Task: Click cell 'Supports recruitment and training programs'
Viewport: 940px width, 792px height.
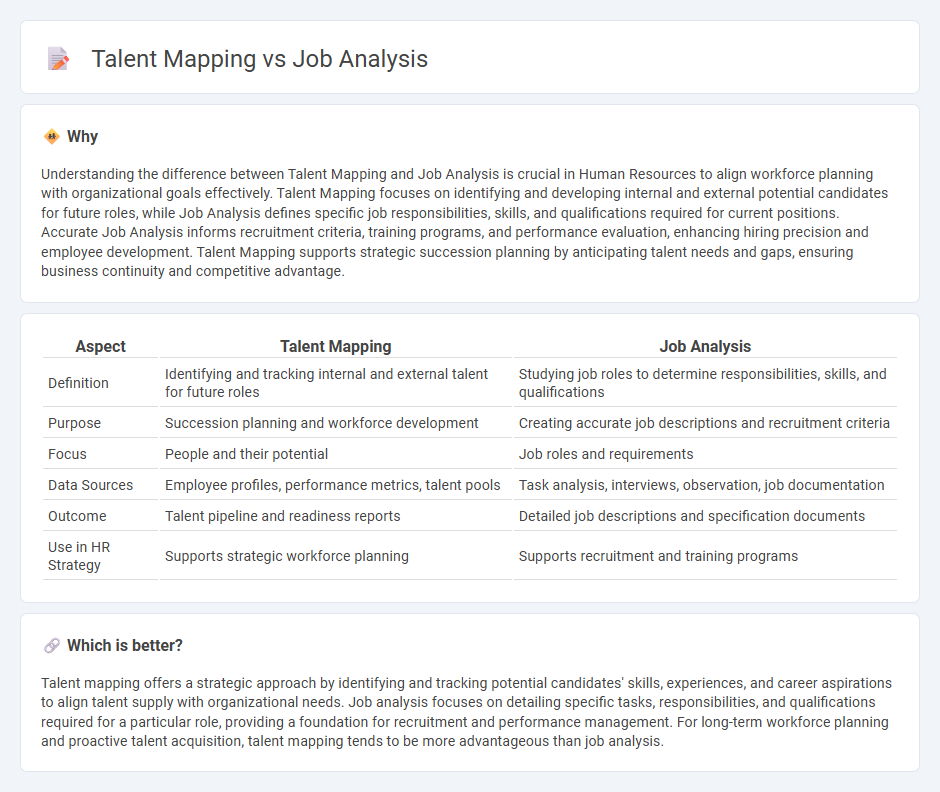Action: tap(705, 556)
